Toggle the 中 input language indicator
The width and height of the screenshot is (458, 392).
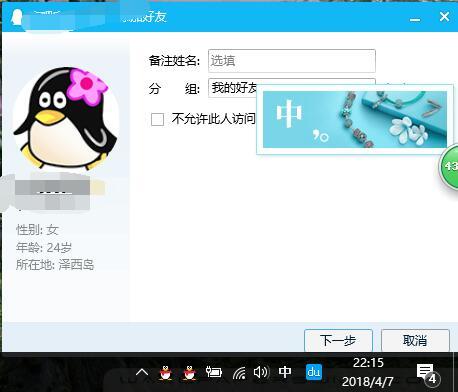(x=285, y=372)
